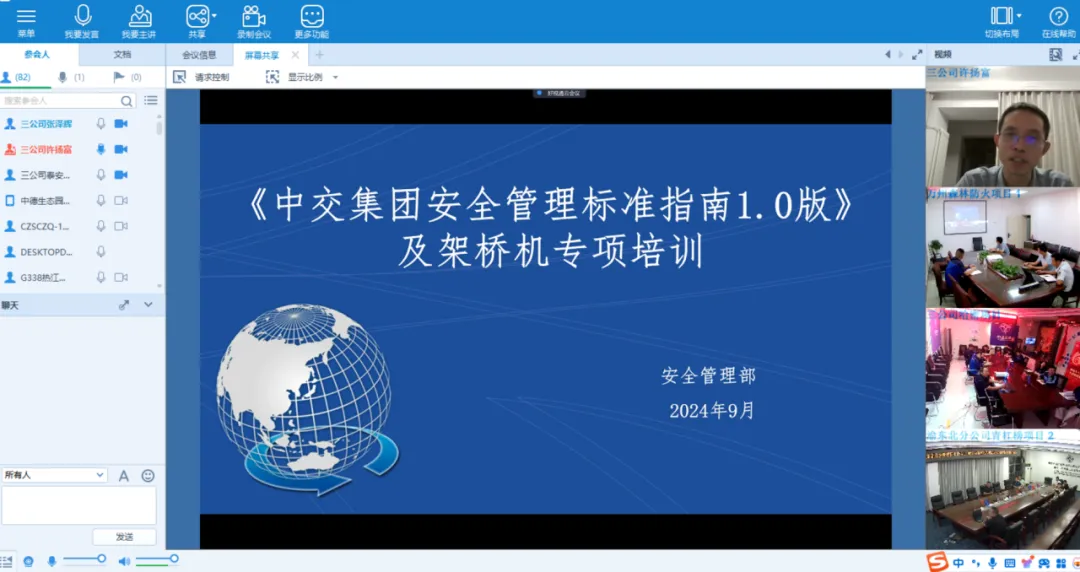
Task: Open 更多功能 smiley icon
Action: click(x=312, y=16)
